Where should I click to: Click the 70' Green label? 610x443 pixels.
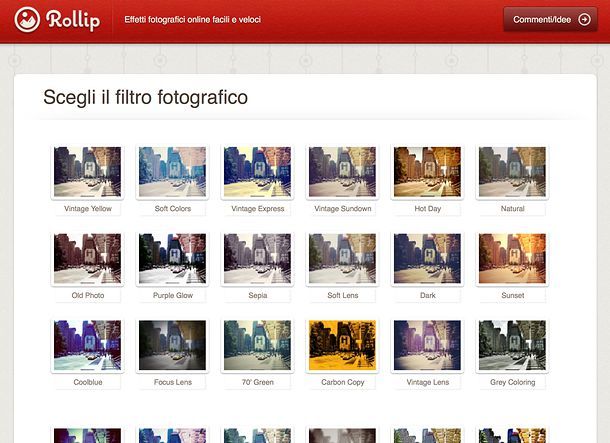pyautogui.click(x=258, y=382)
